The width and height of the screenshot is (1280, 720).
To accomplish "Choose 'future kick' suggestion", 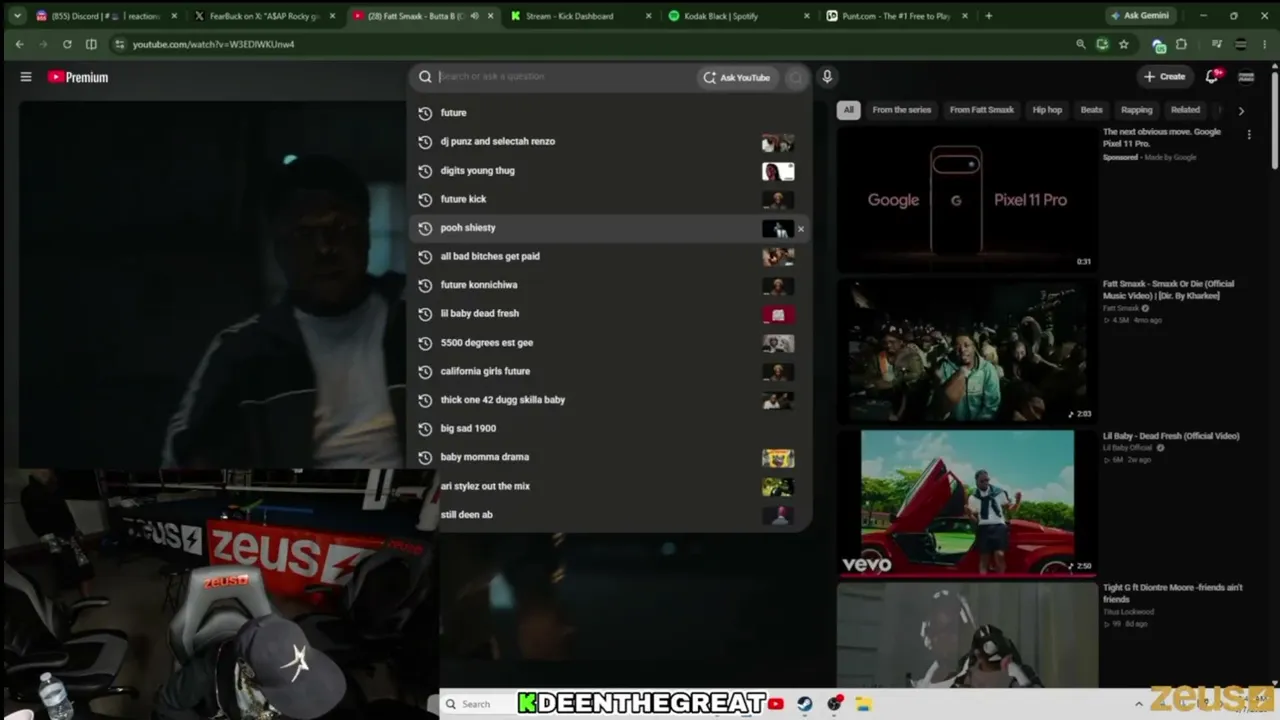I will (x=610, y=200).
